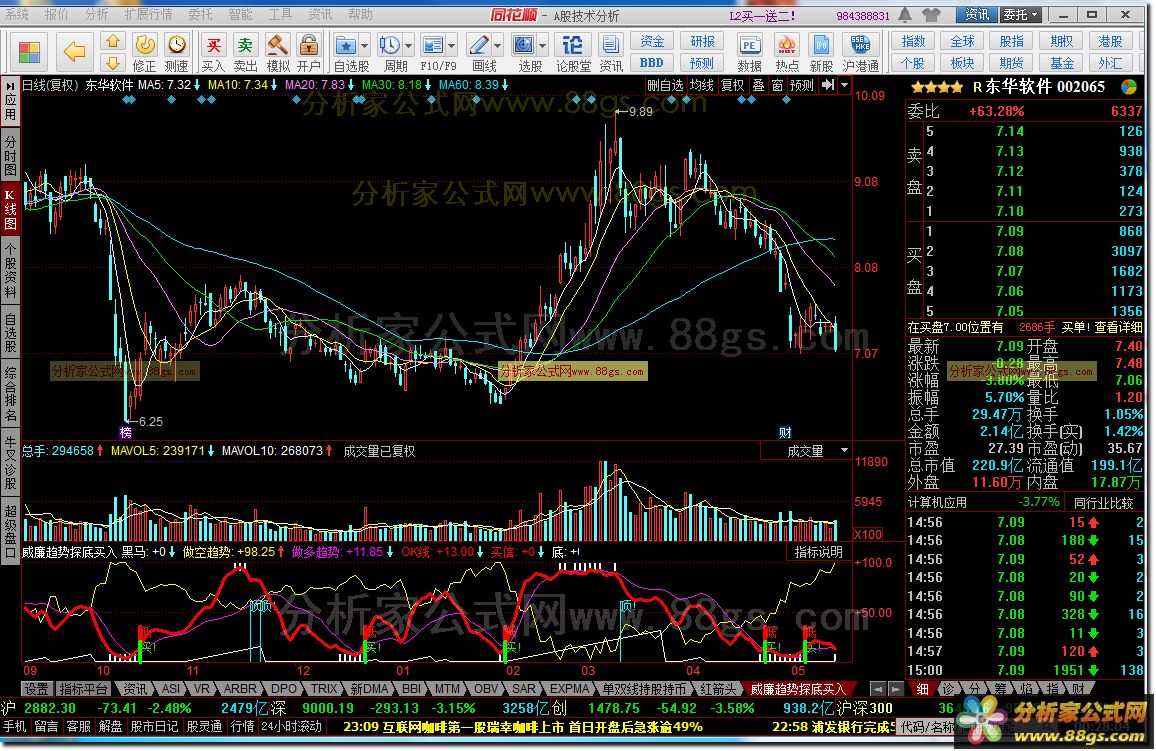Open dropdown arrow beside 选股
The height and width of the screenshot is (751, 1156).
(543, 46)
